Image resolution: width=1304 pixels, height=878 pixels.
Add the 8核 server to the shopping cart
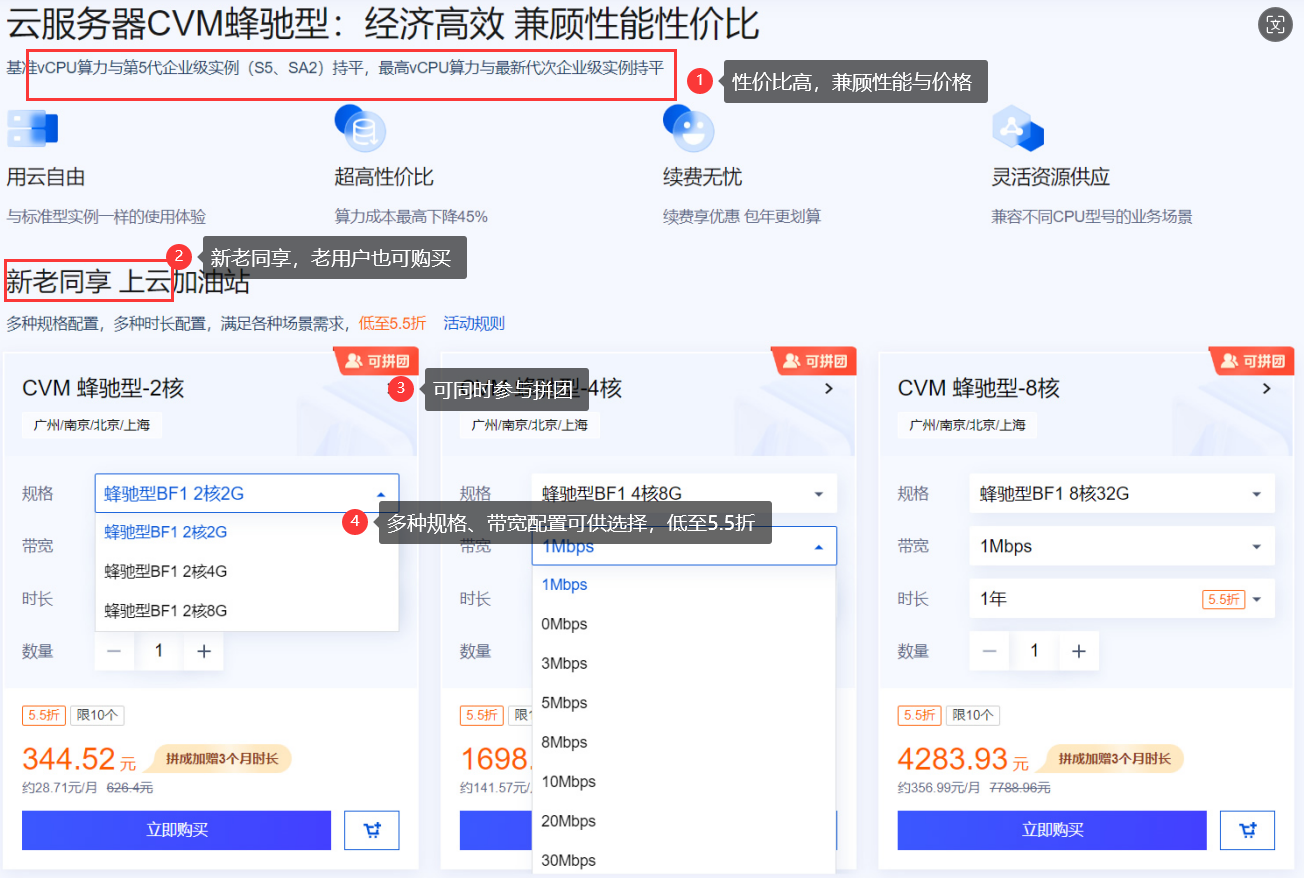pos(1247,830)
